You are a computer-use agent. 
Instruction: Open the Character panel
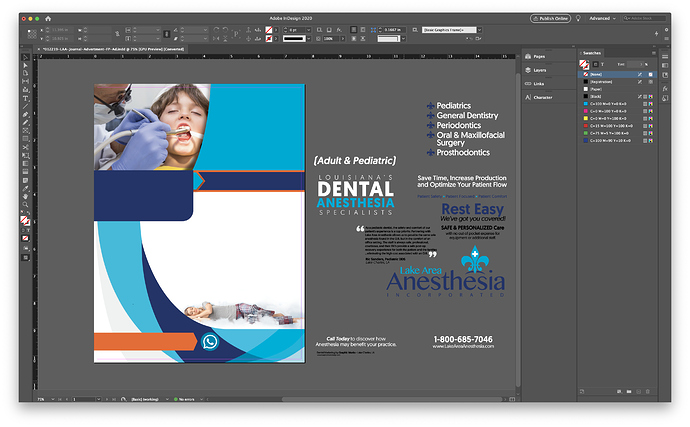[543, 97]
